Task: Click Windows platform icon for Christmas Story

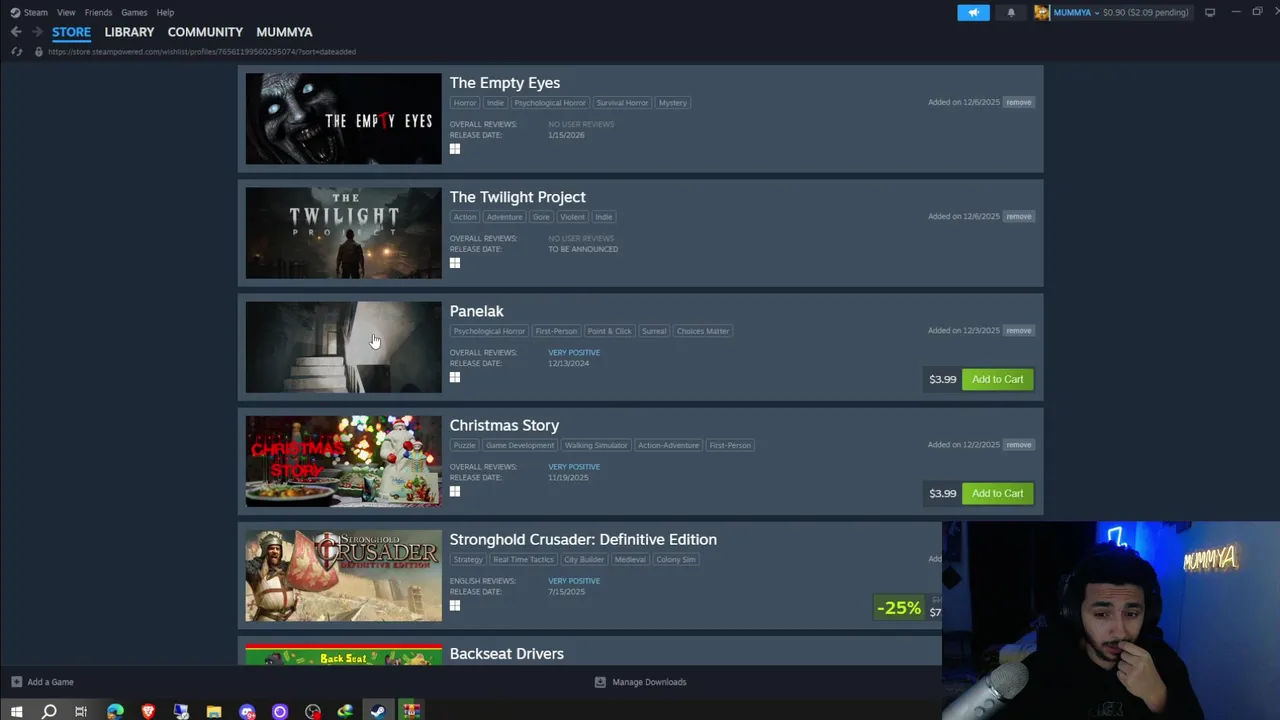Action: point(455,491)
